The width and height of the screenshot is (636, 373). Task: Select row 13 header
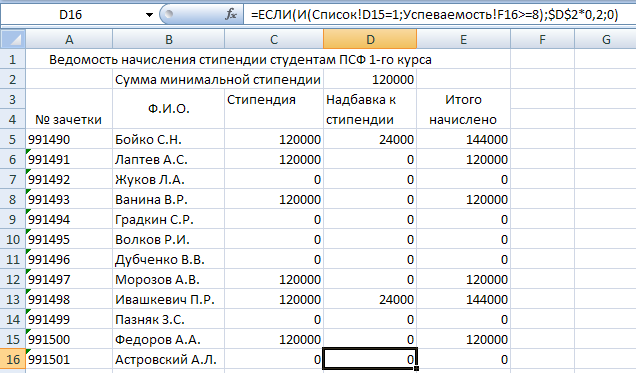(13, 299)
